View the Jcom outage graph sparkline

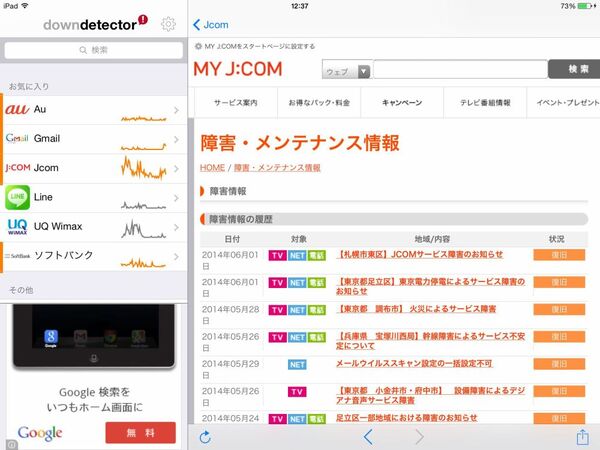[144, 168]
